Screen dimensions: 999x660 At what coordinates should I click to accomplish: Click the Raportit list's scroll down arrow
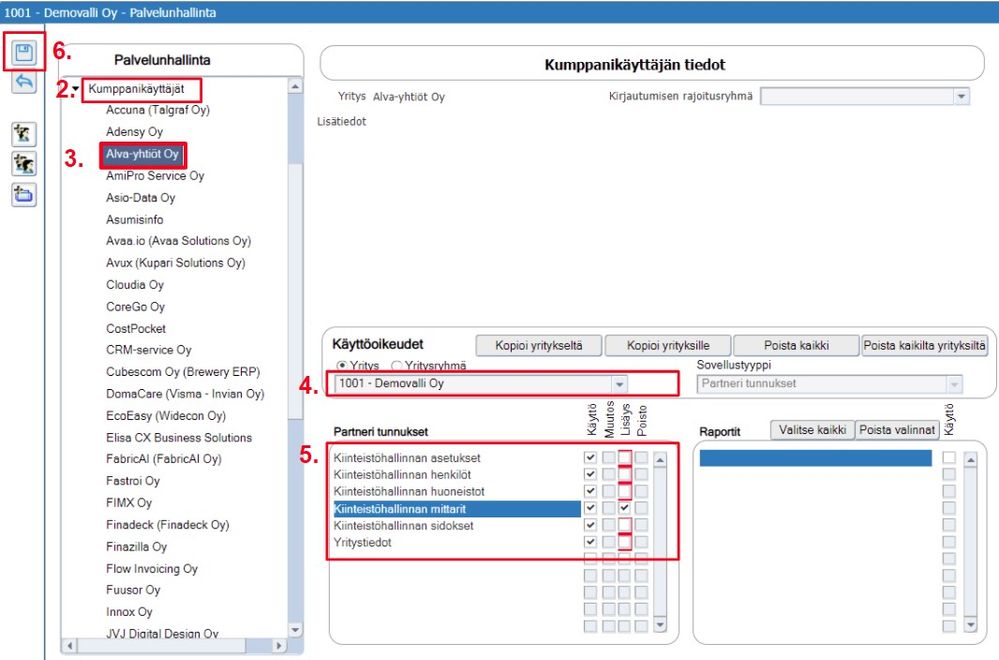tap(970, 624)
